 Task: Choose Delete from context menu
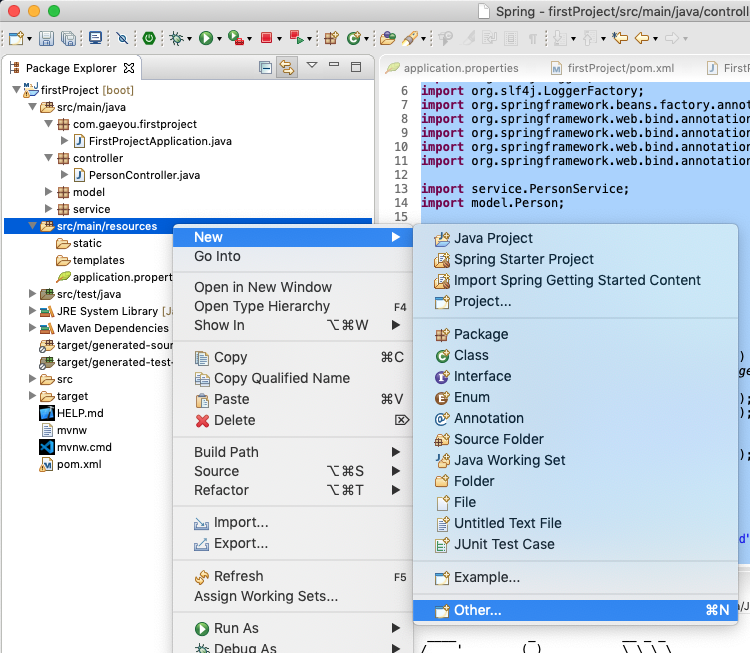click(292, 421)
